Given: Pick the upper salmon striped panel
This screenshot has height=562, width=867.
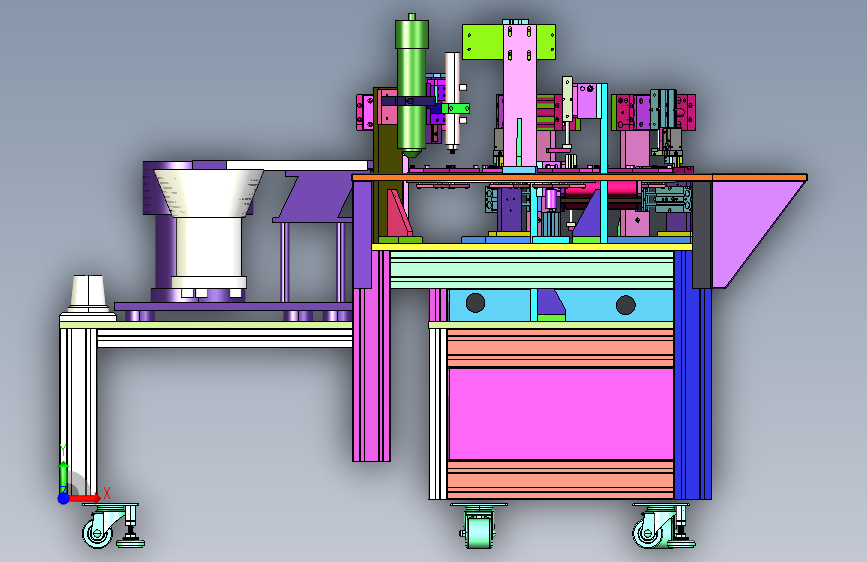Looking at the screenshot, I should [560, 348].
